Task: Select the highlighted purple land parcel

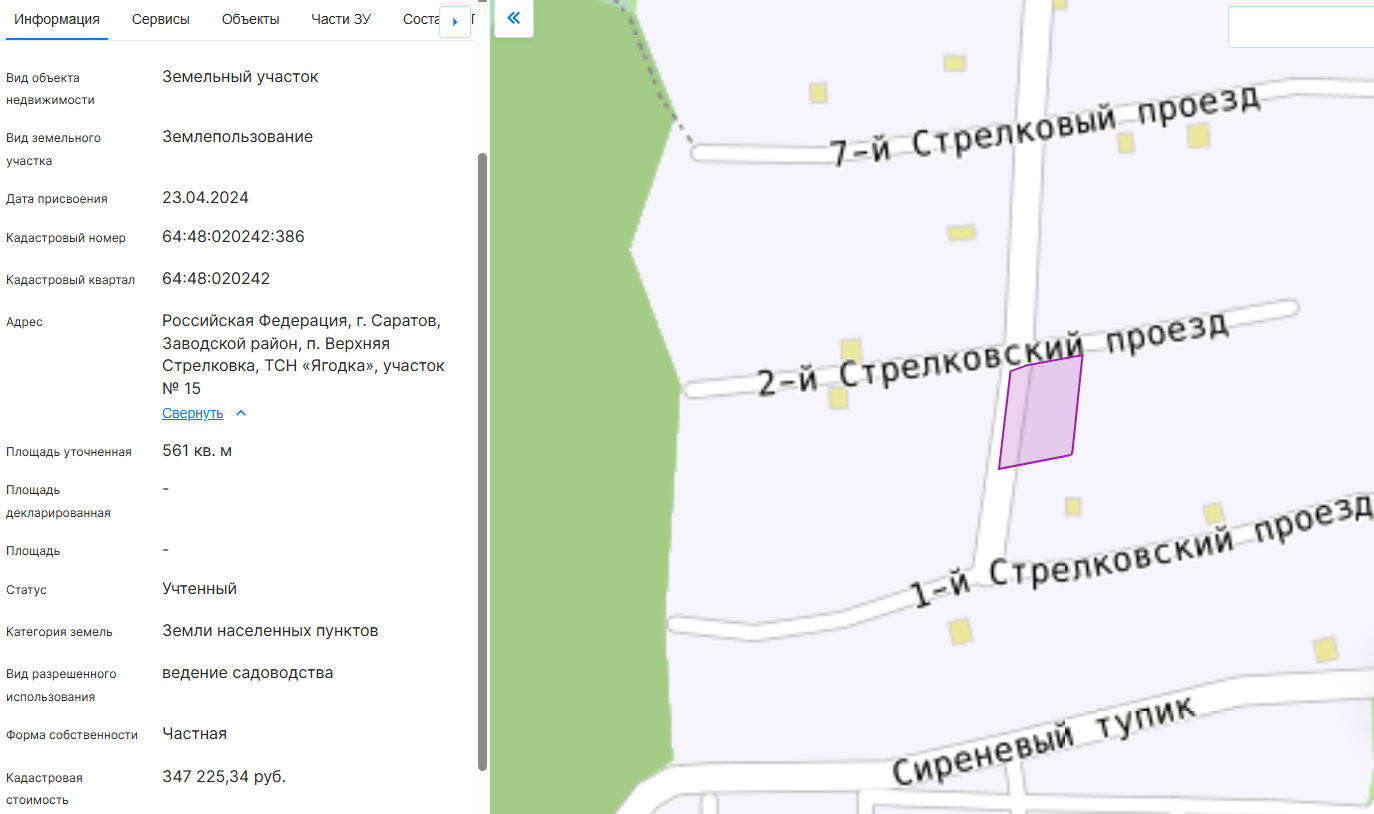Action: pos(1042,412)
